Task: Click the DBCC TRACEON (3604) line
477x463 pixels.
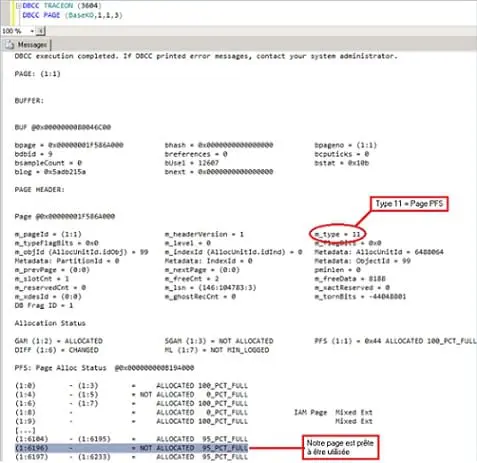Action: pos(62,5)
